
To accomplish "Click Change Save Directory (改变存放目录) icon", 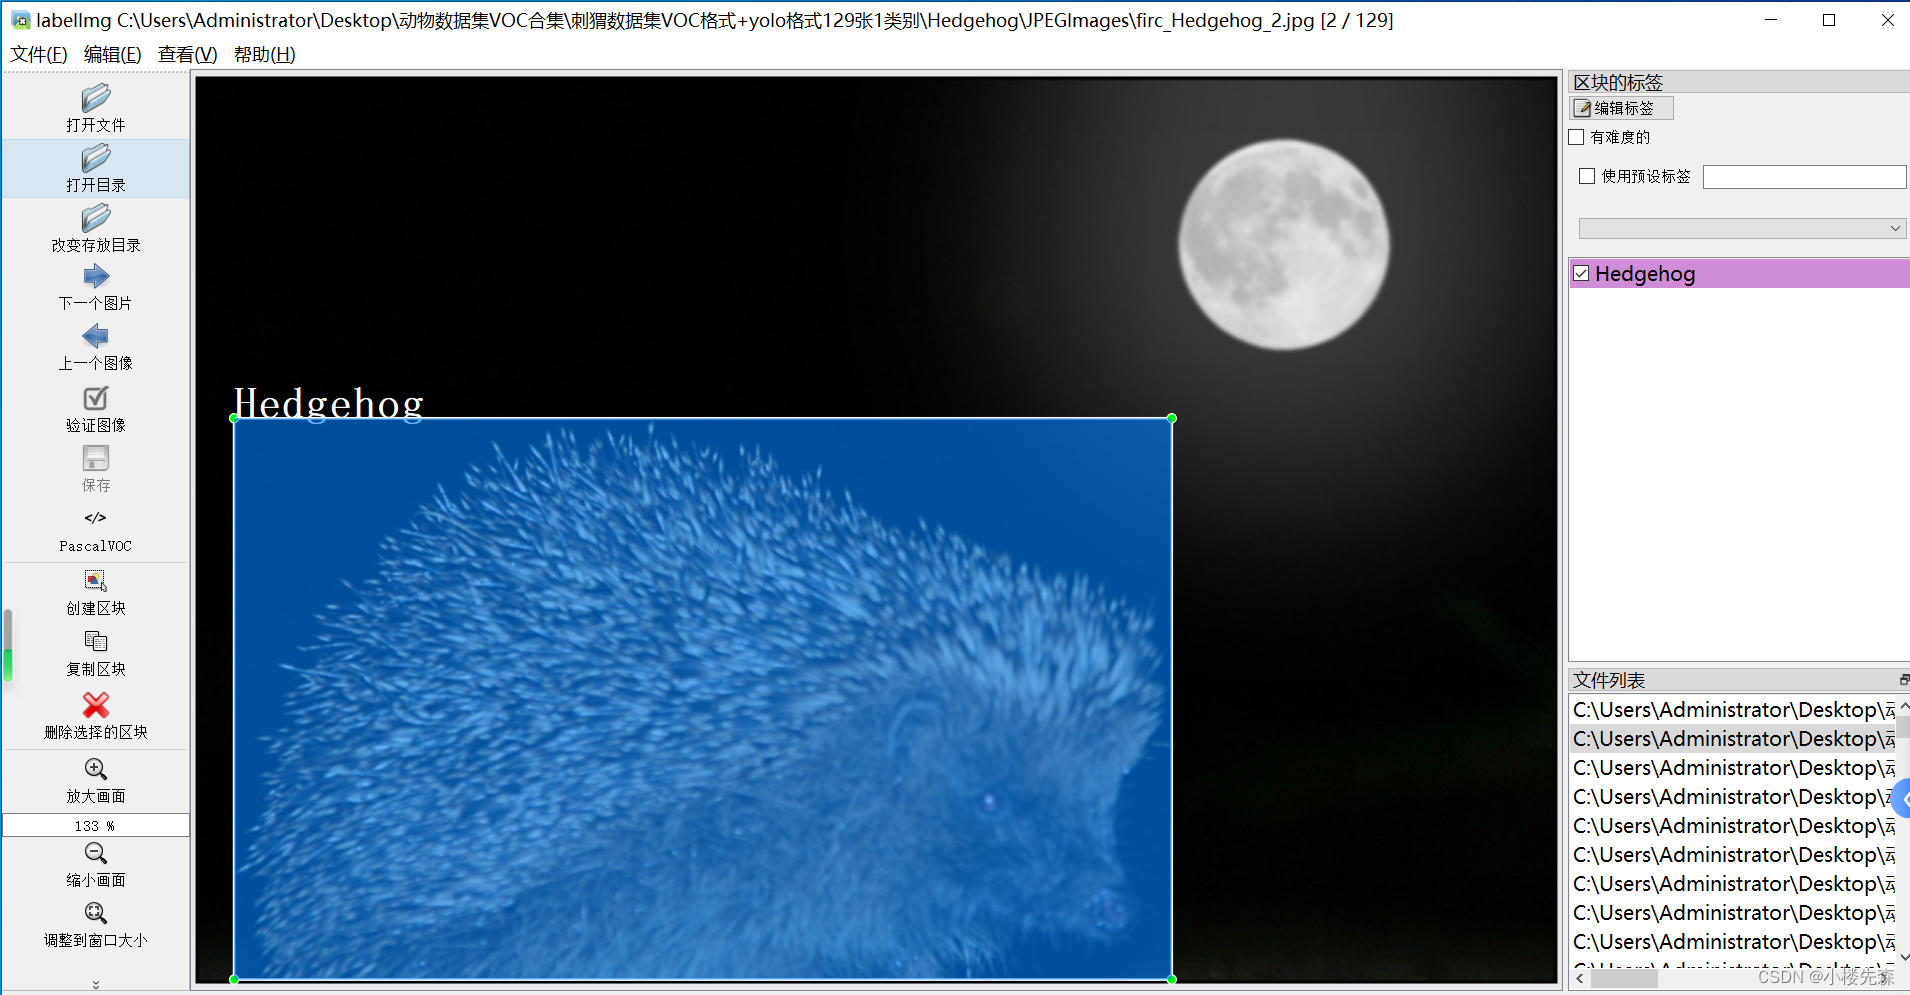I will 96,218.
